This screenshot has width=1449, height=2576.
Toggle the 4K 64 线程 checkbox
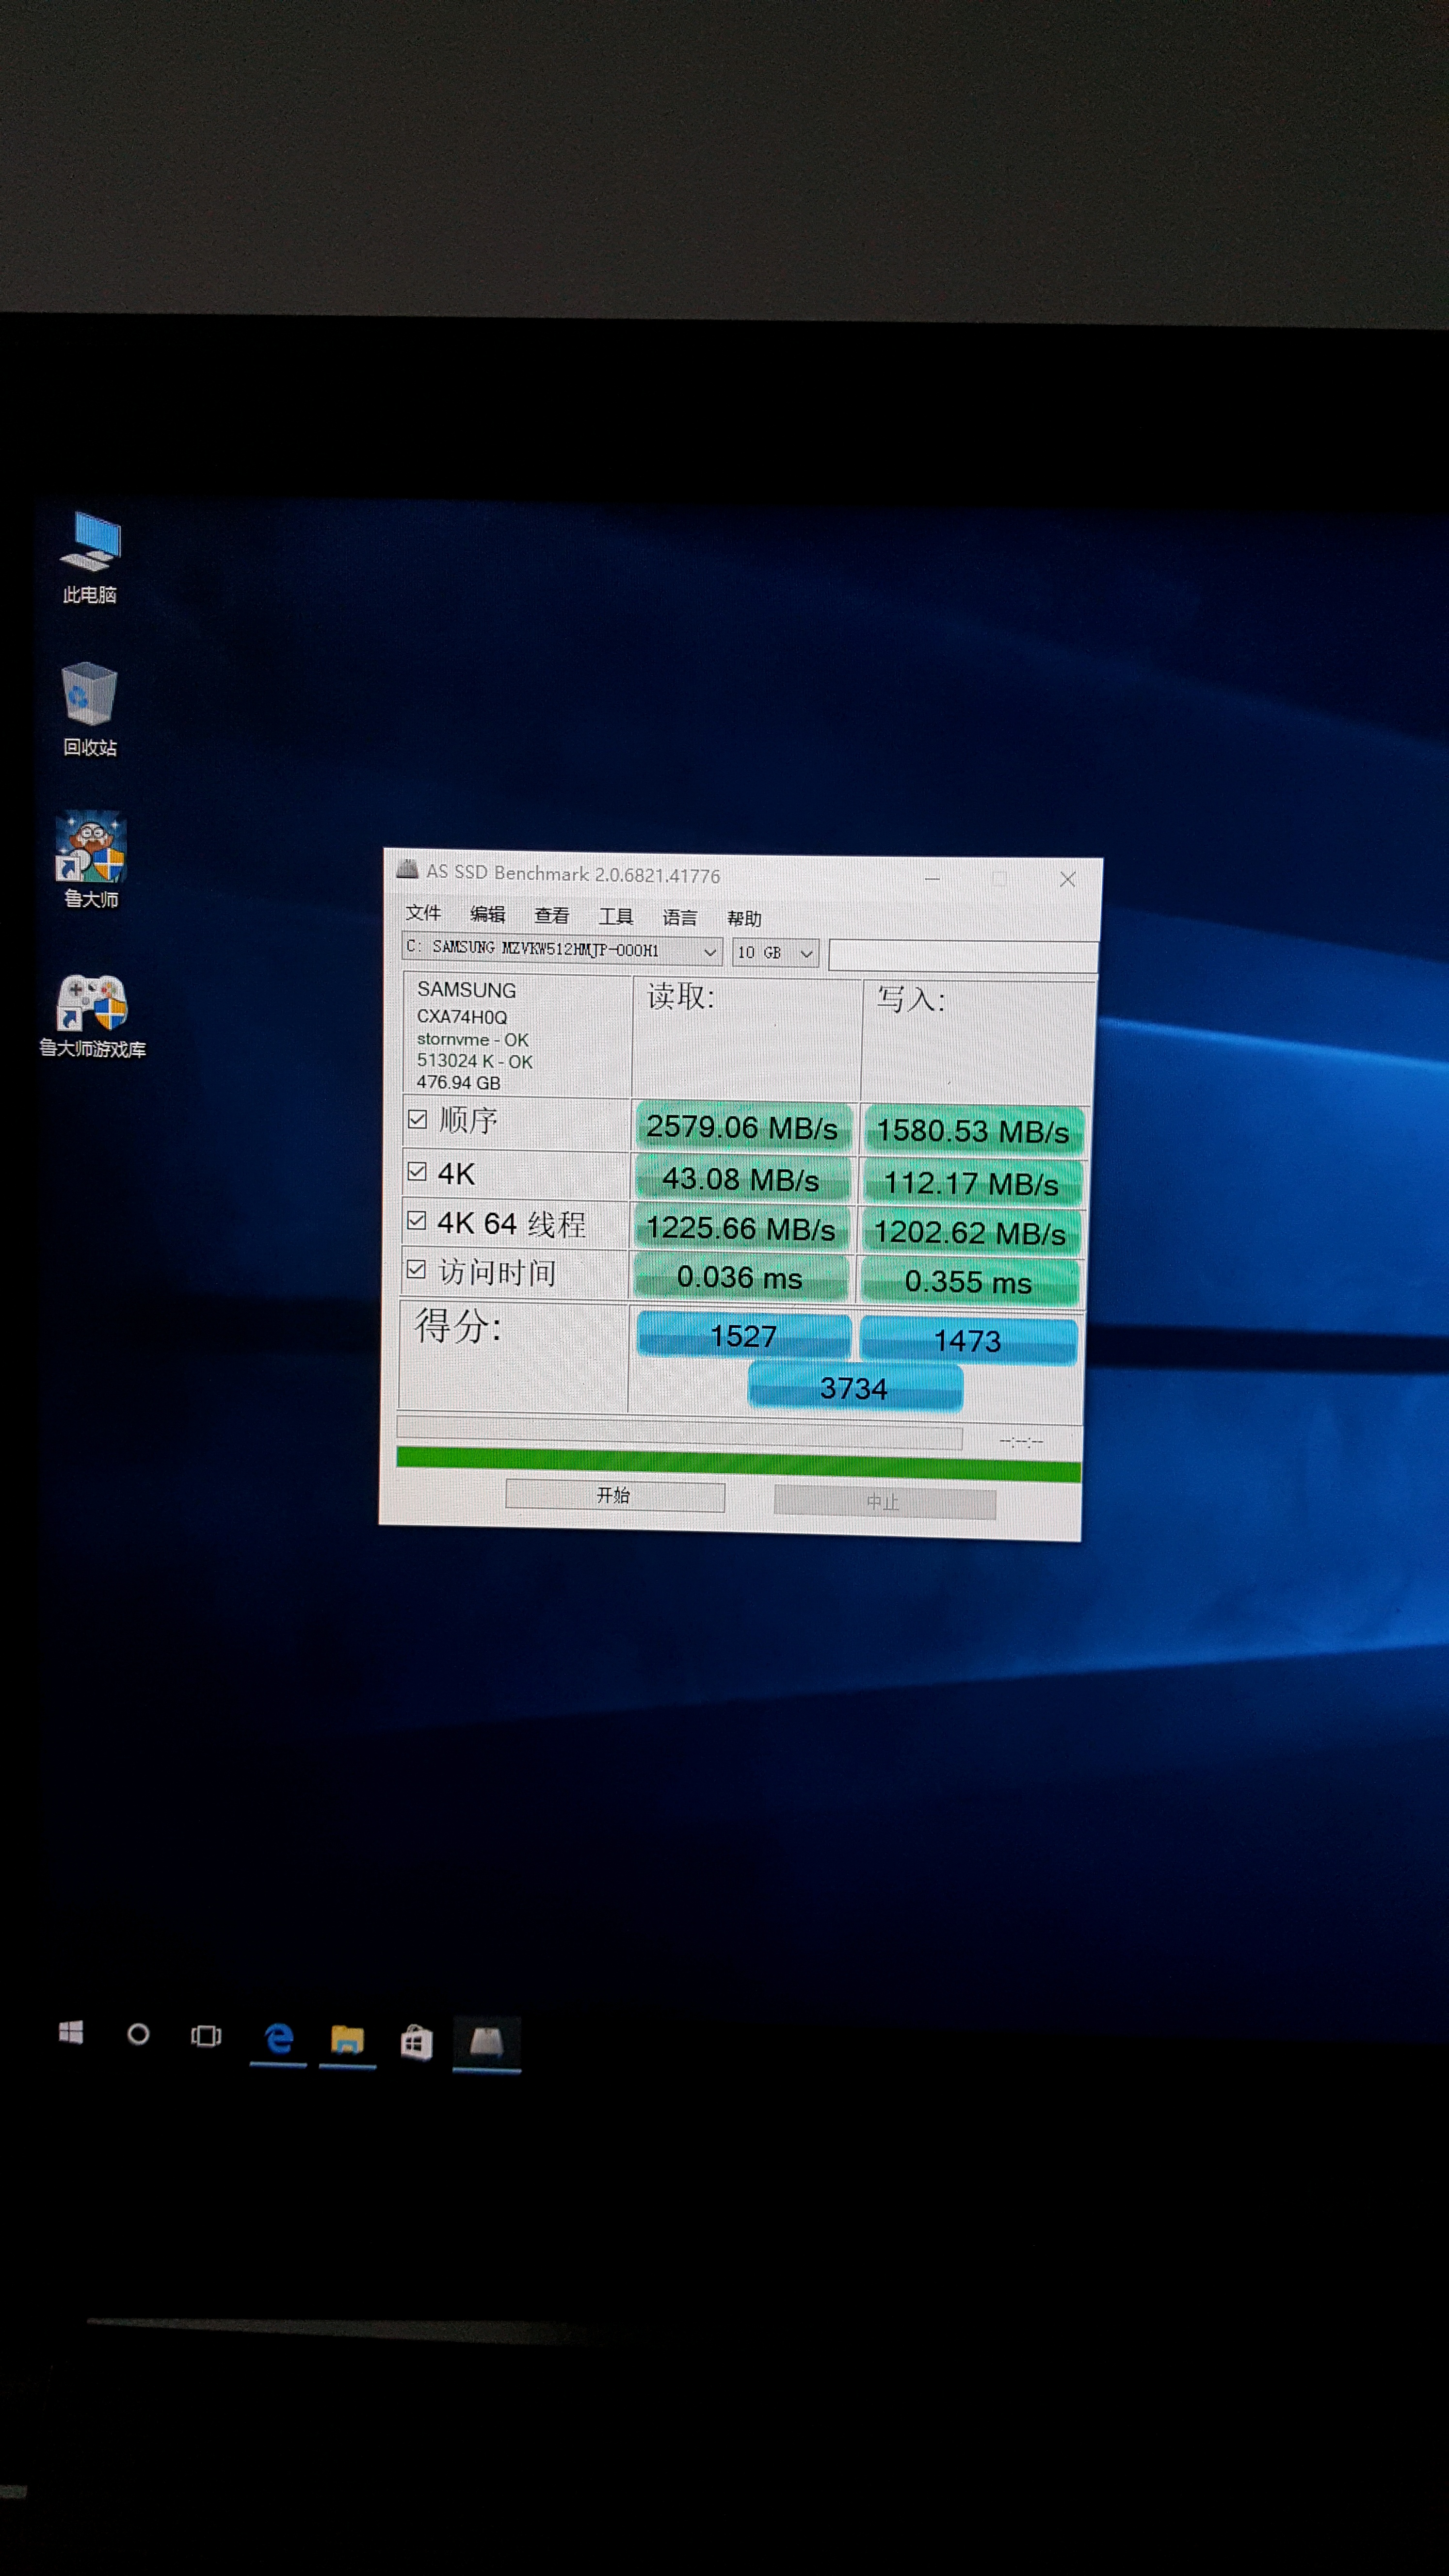click(416, 1220)
